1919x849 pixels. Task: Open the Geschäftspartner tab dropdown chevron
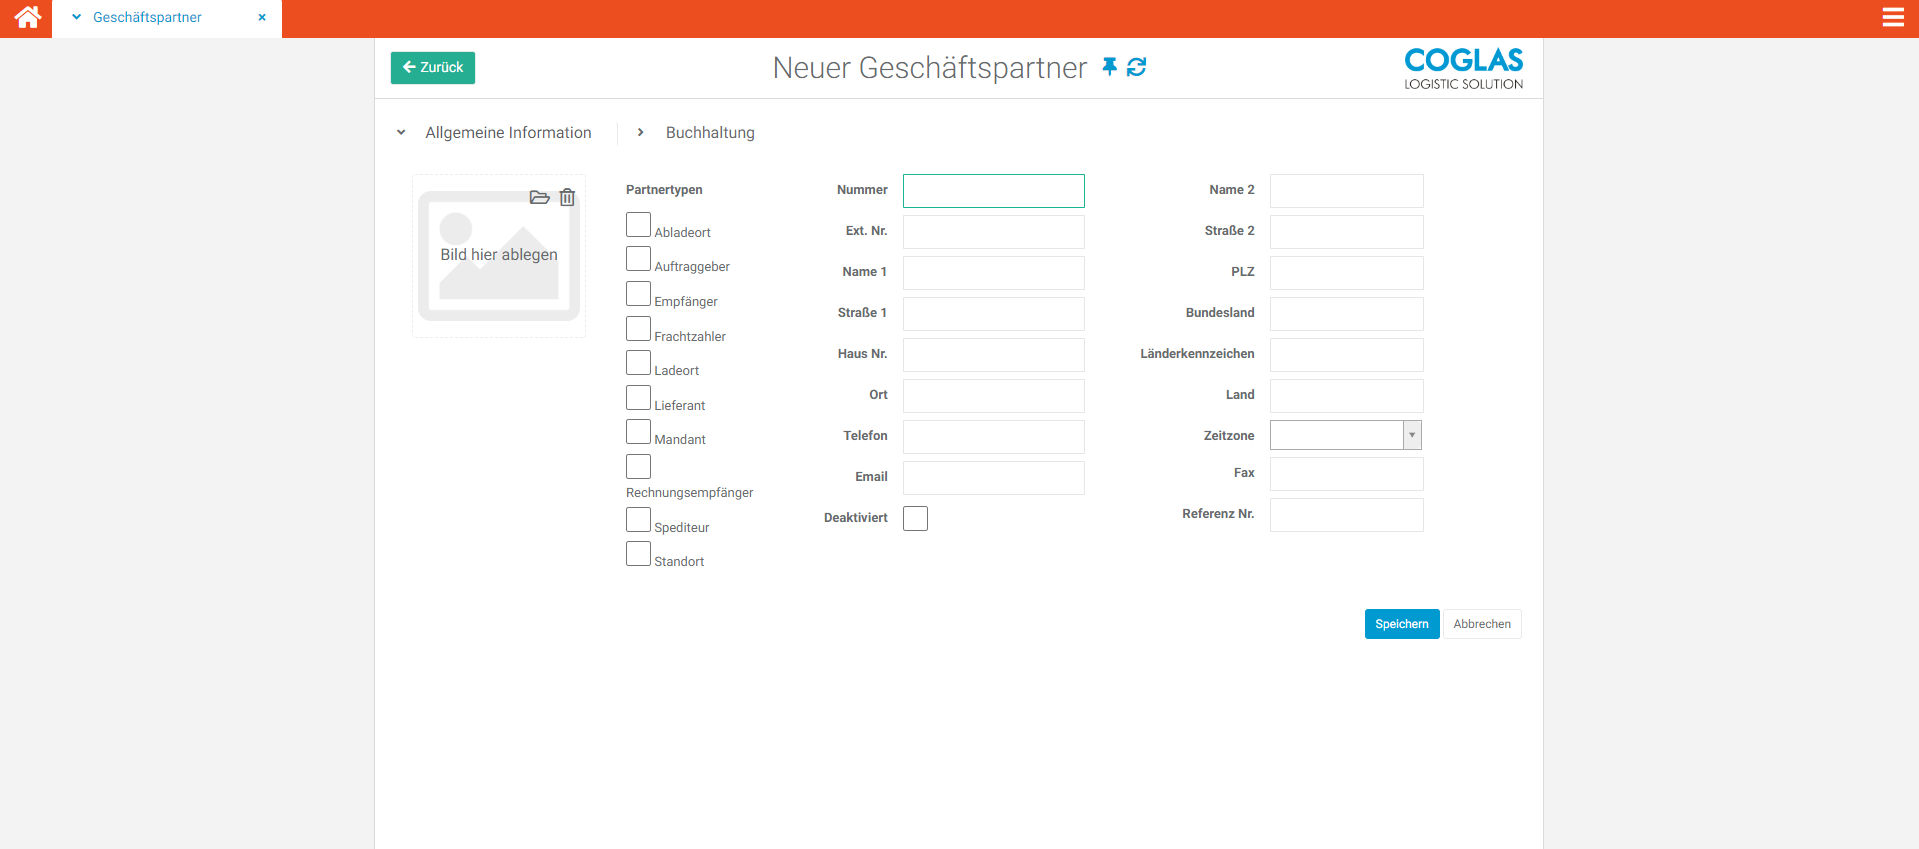[x=76, y=18]
